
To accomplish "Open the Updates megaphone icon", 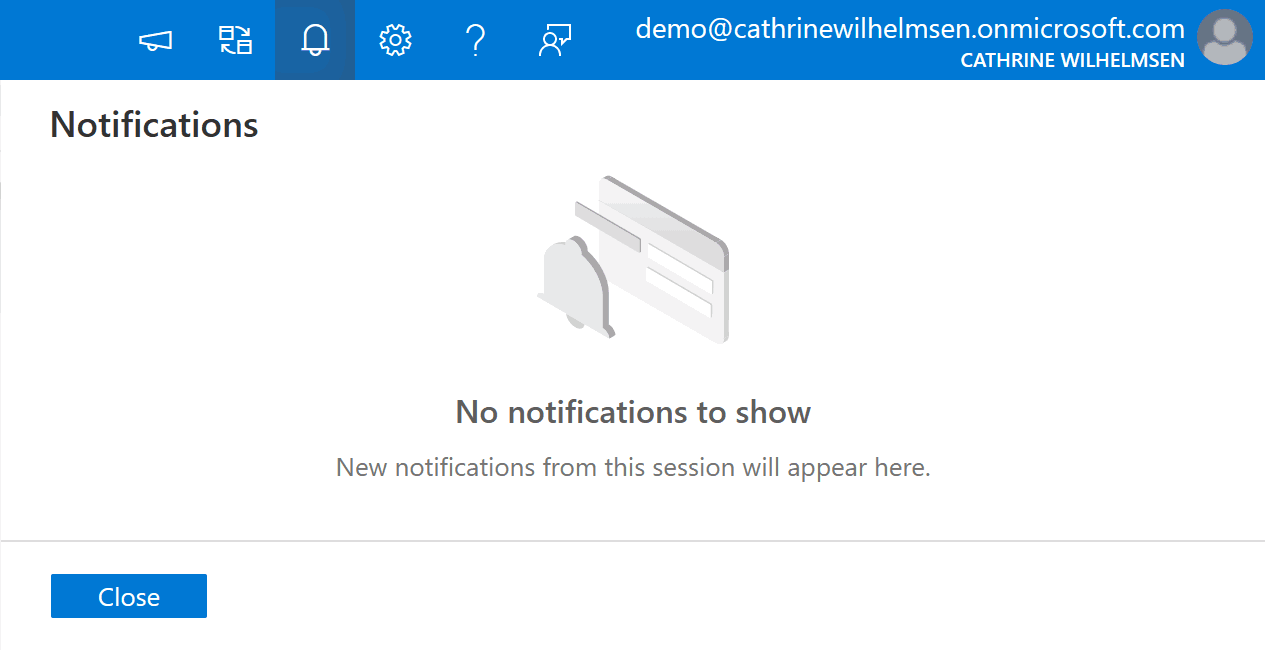I will tap(155, 40).
